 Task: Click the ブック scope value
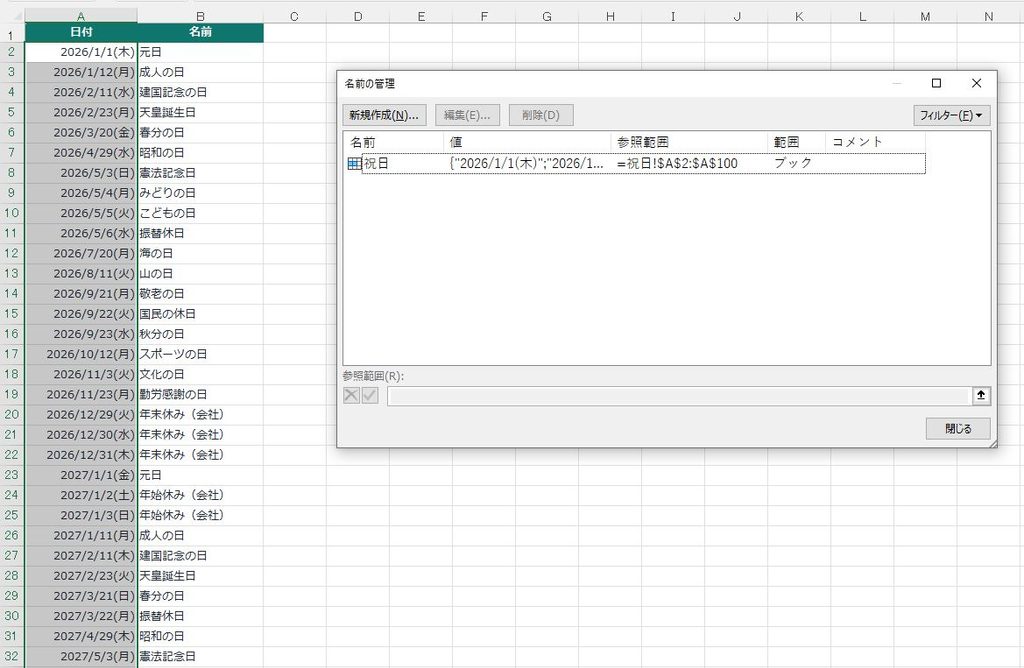[793, 163]
